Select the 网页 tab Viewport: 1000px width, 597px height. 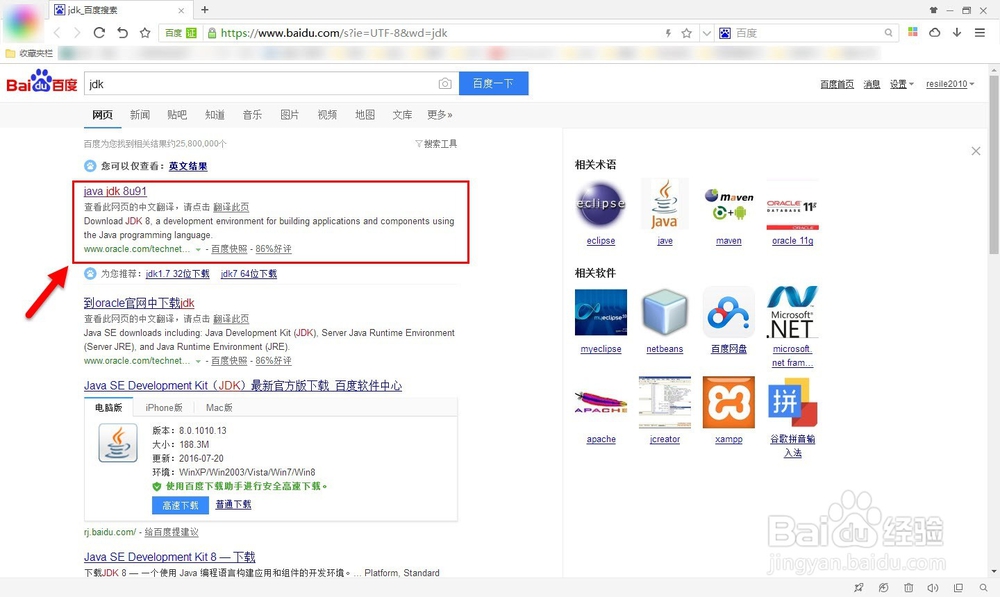[x=102, y=115]
